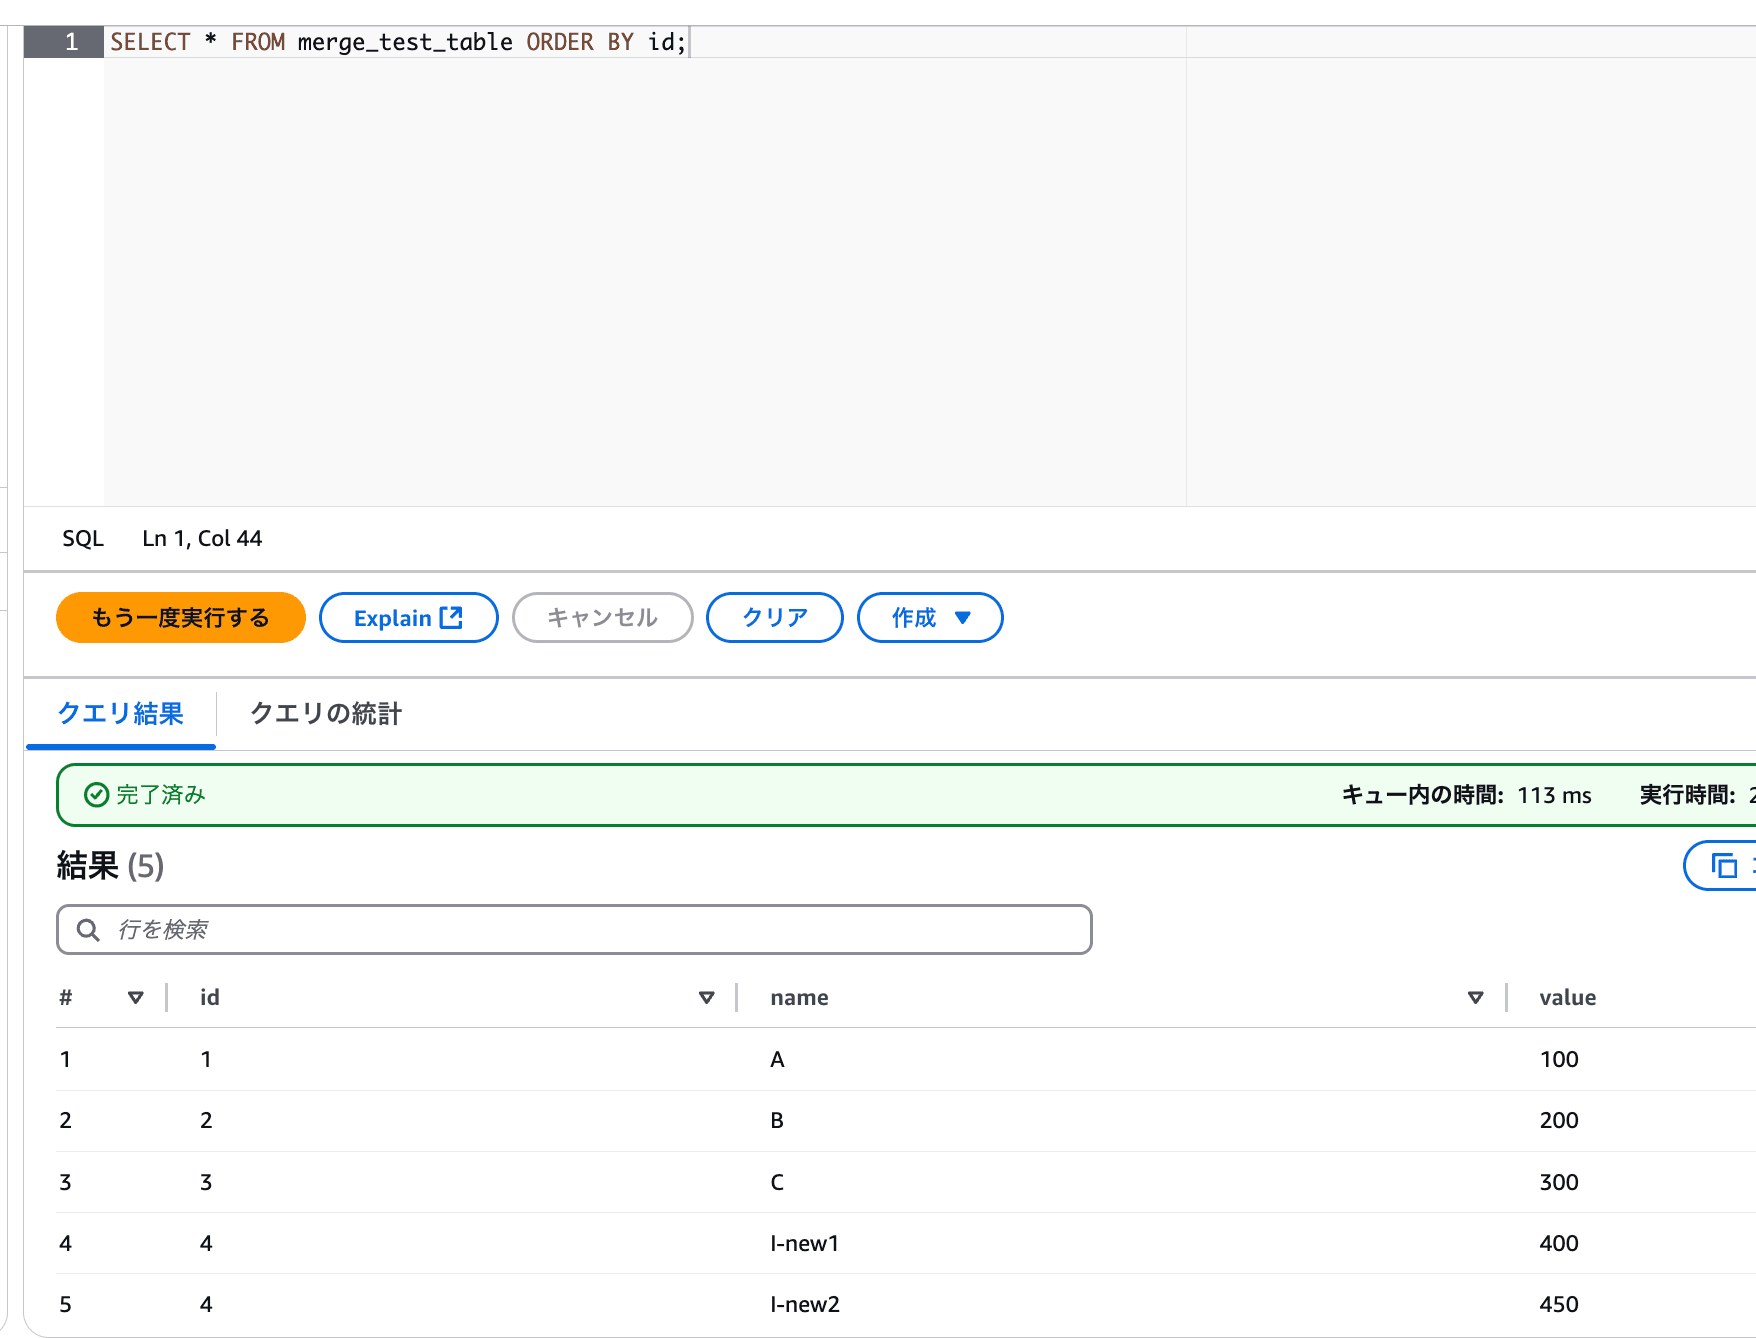Click the 結果 (5) heading

point(110,865)
